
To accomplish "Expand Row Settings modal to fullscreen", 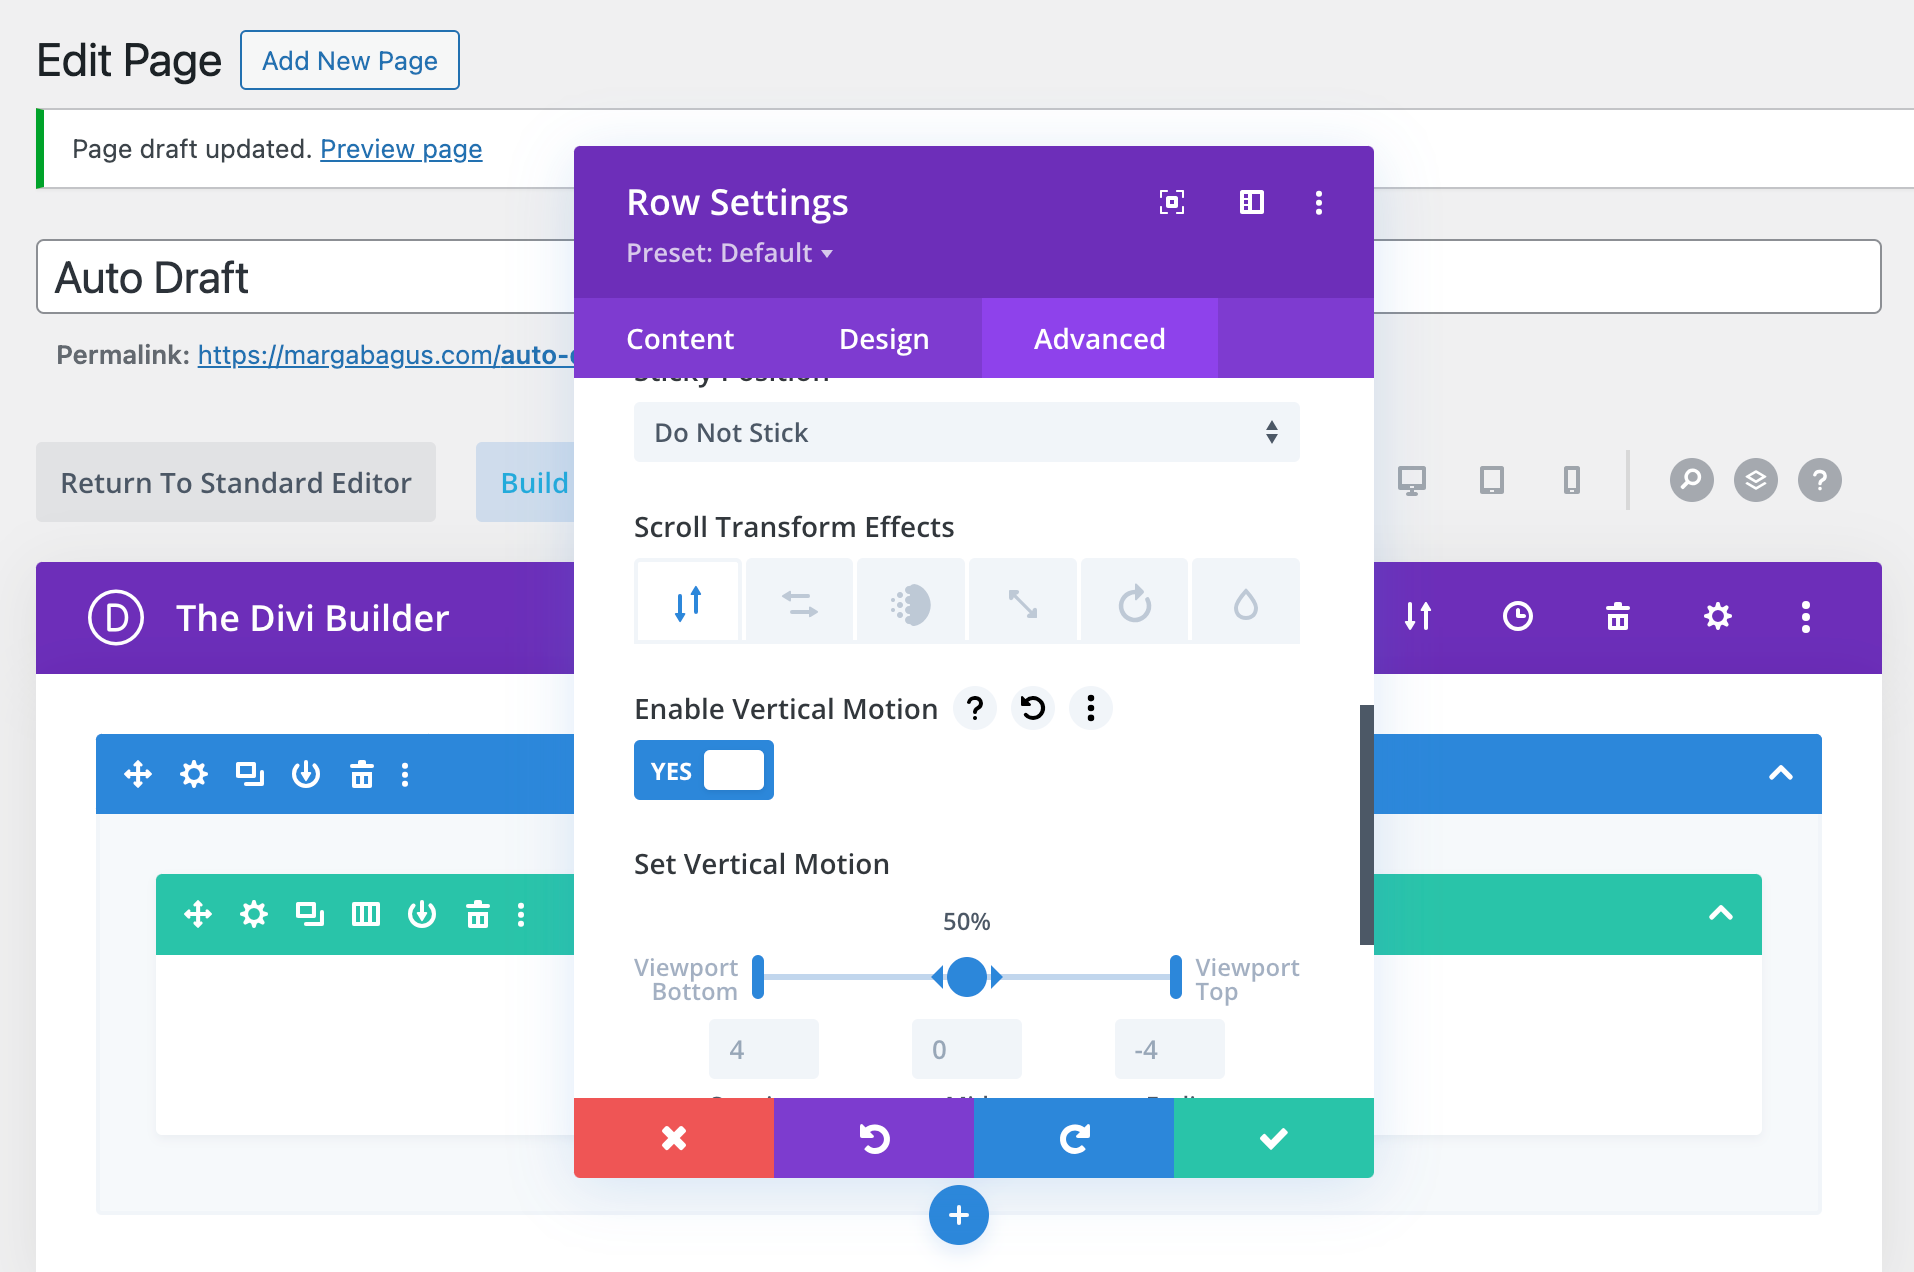I will (1172, 203).
